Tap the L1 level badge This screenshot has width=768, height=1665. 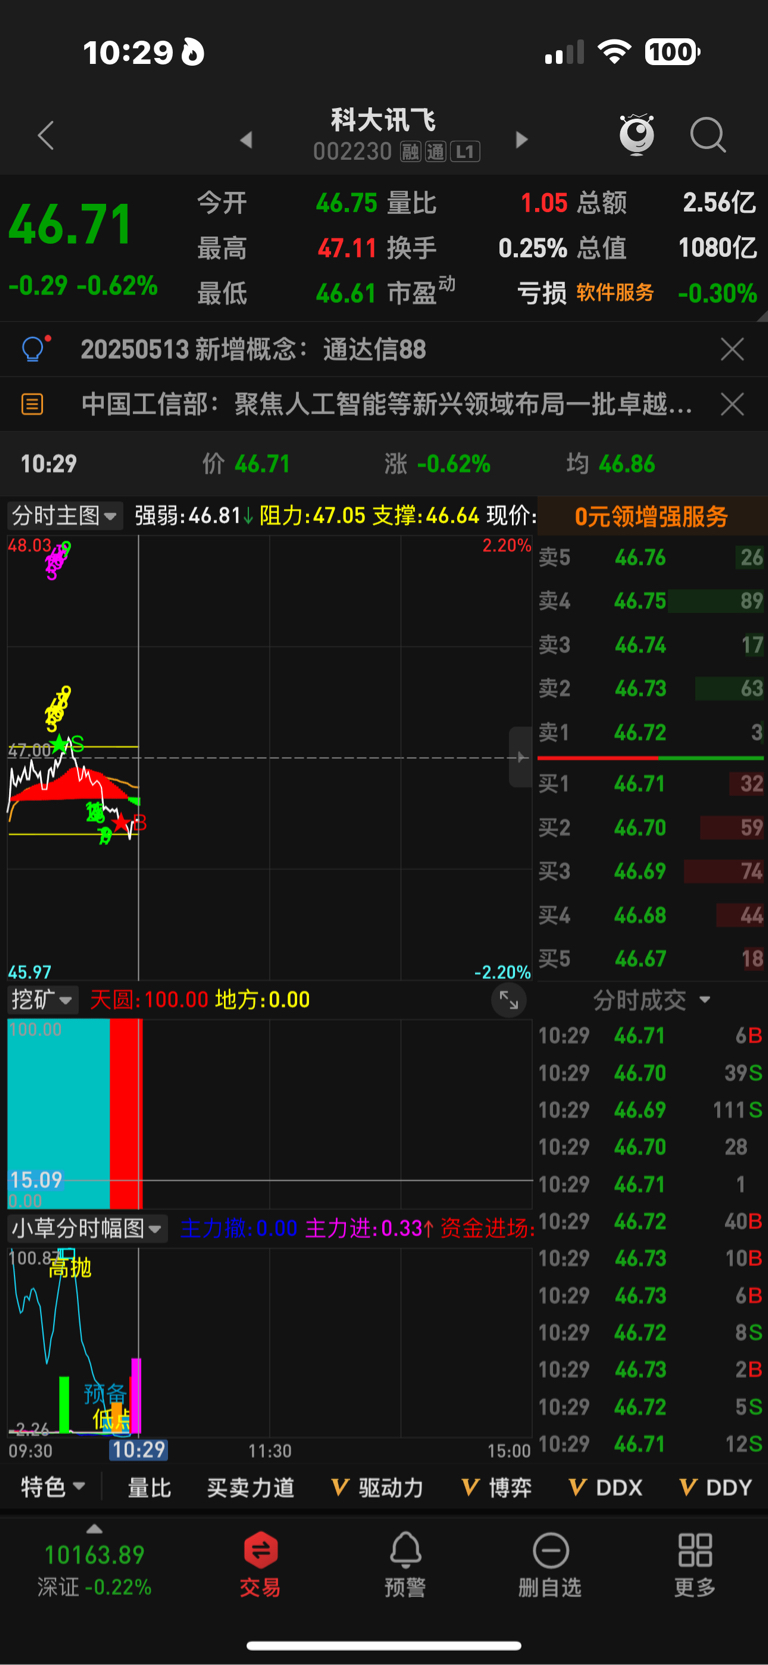(465, 152)
